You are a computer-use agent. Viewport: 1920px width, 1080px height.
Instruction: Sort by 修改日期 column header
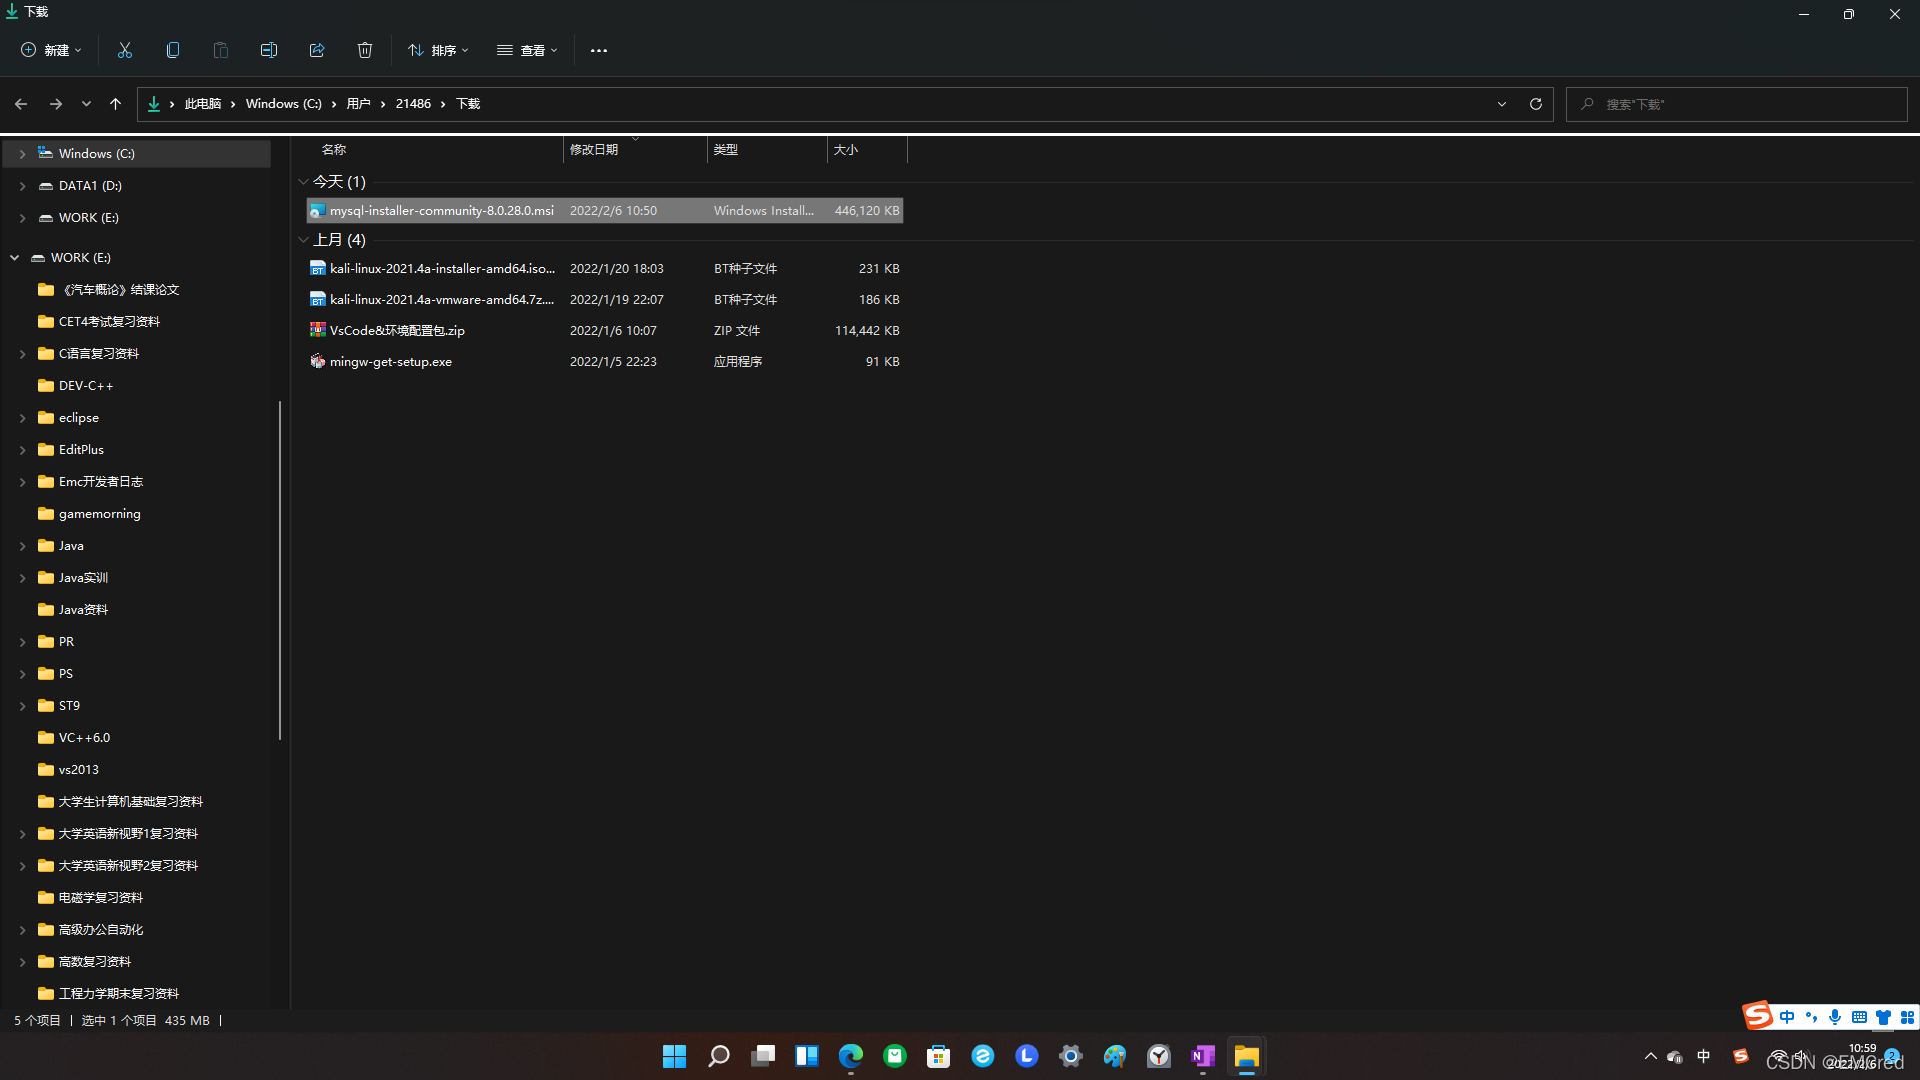(594, 150)
